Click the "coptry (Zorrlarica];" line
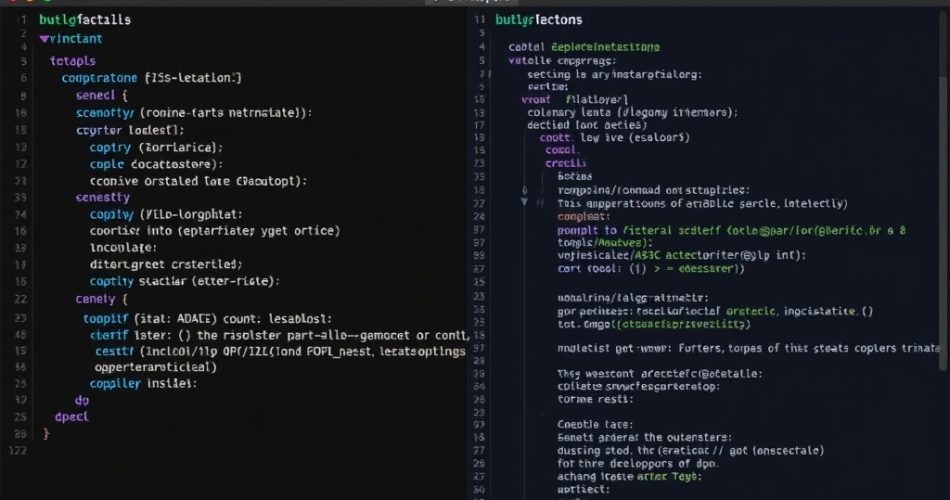Viewport: 950px width, 500px height. (x=156, y=148)
